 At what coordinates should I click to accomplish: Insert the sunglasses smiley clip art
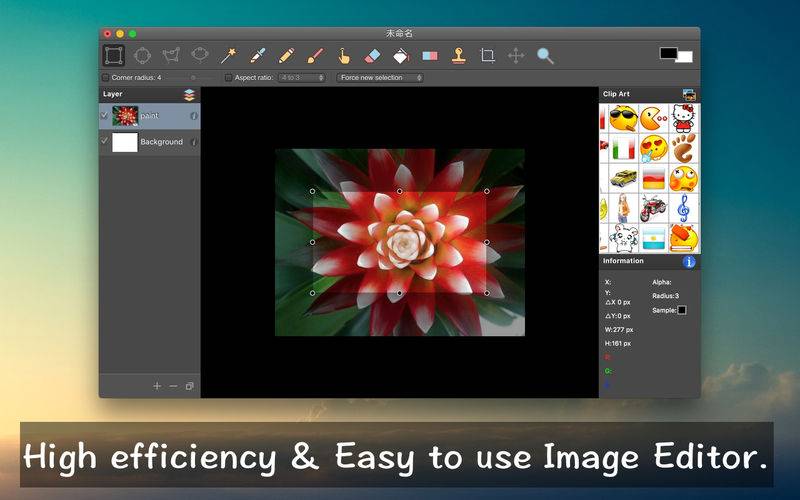point(623,118)
